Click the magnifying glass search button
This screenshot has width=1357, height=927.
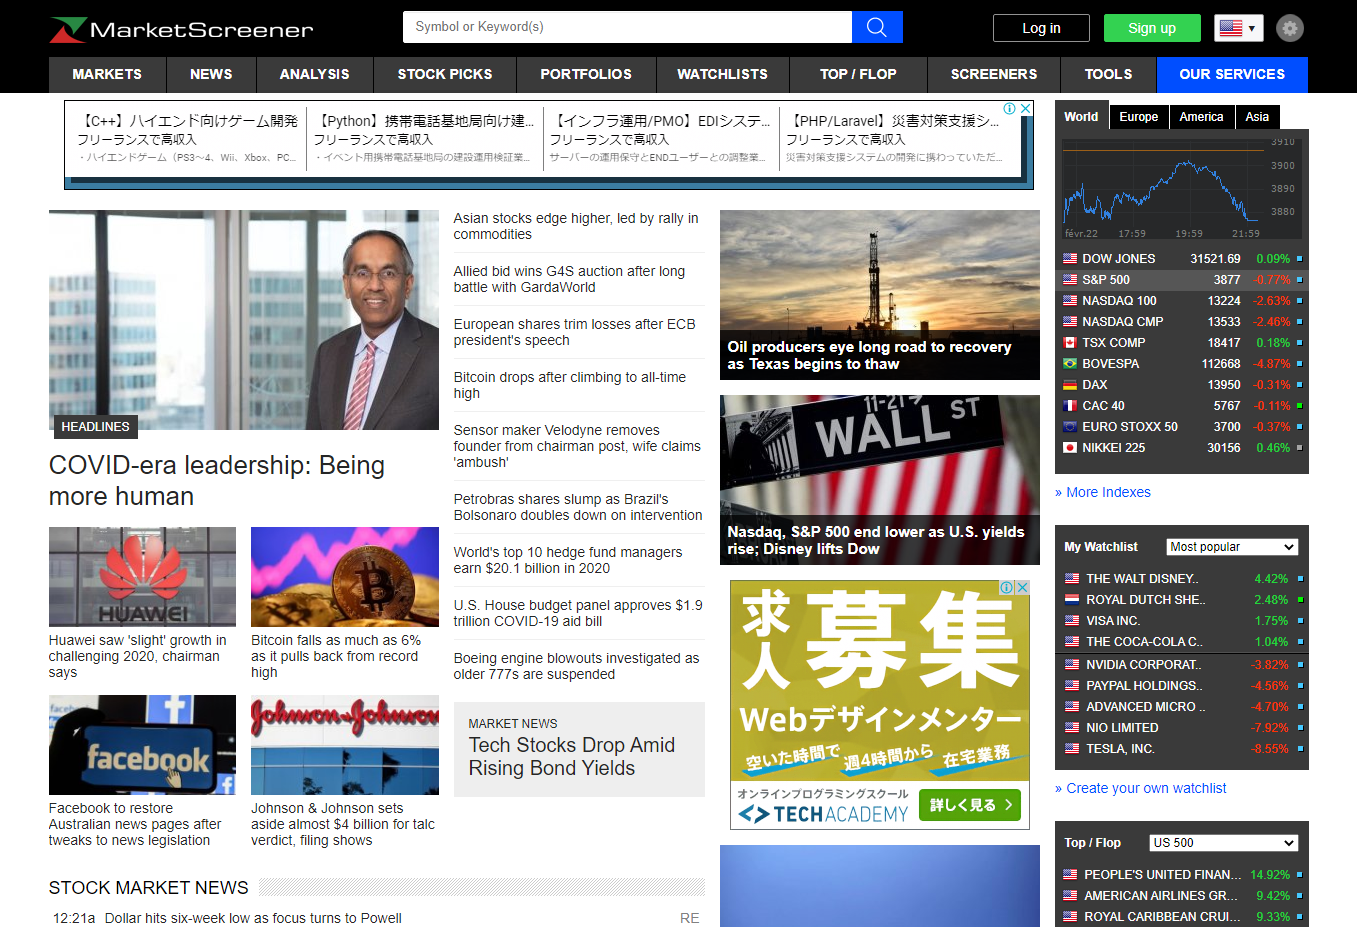[x=876, y=27]
